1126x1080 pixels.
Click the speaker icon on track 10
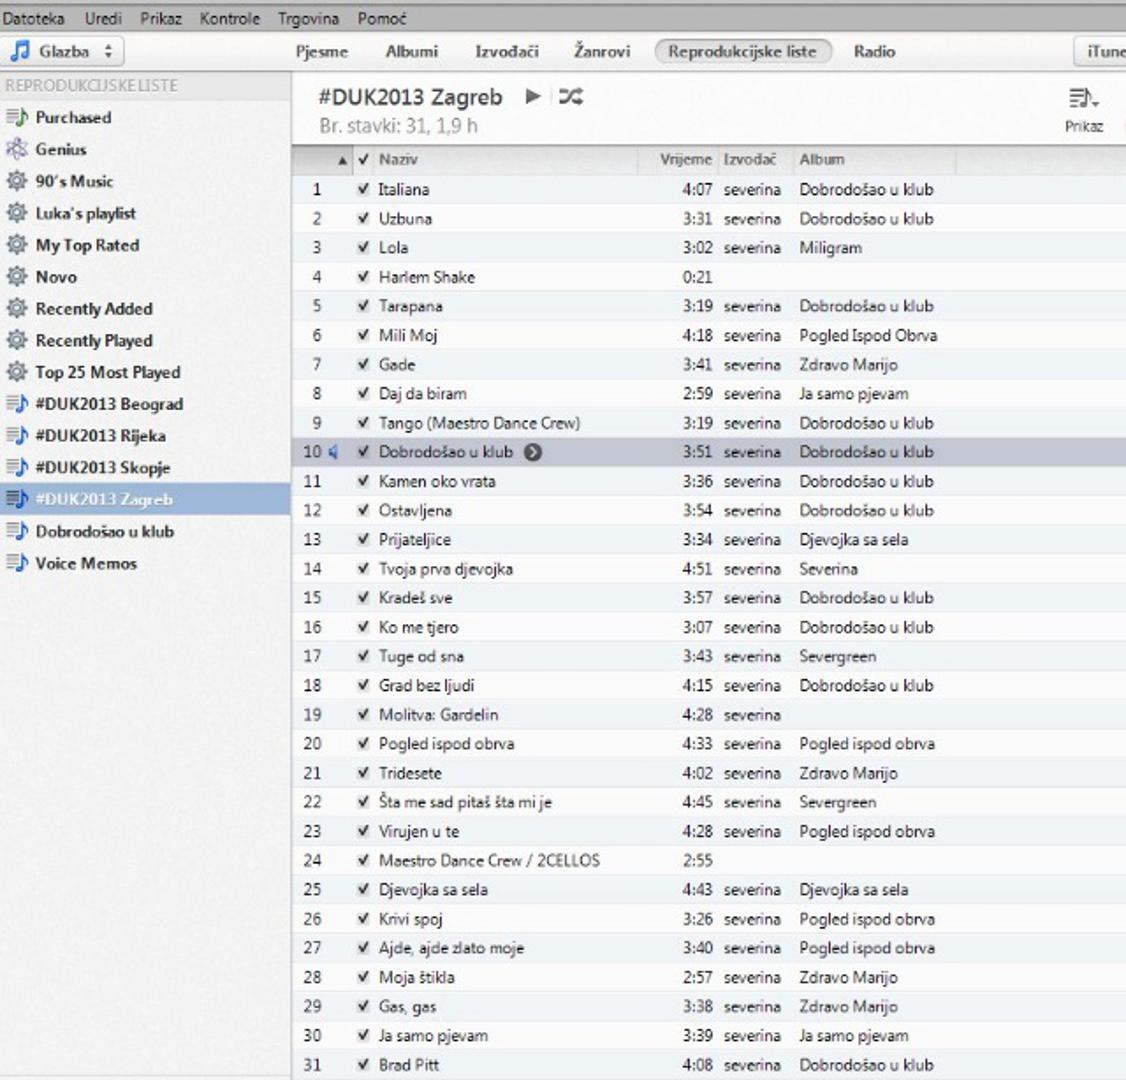click(333, 452)
